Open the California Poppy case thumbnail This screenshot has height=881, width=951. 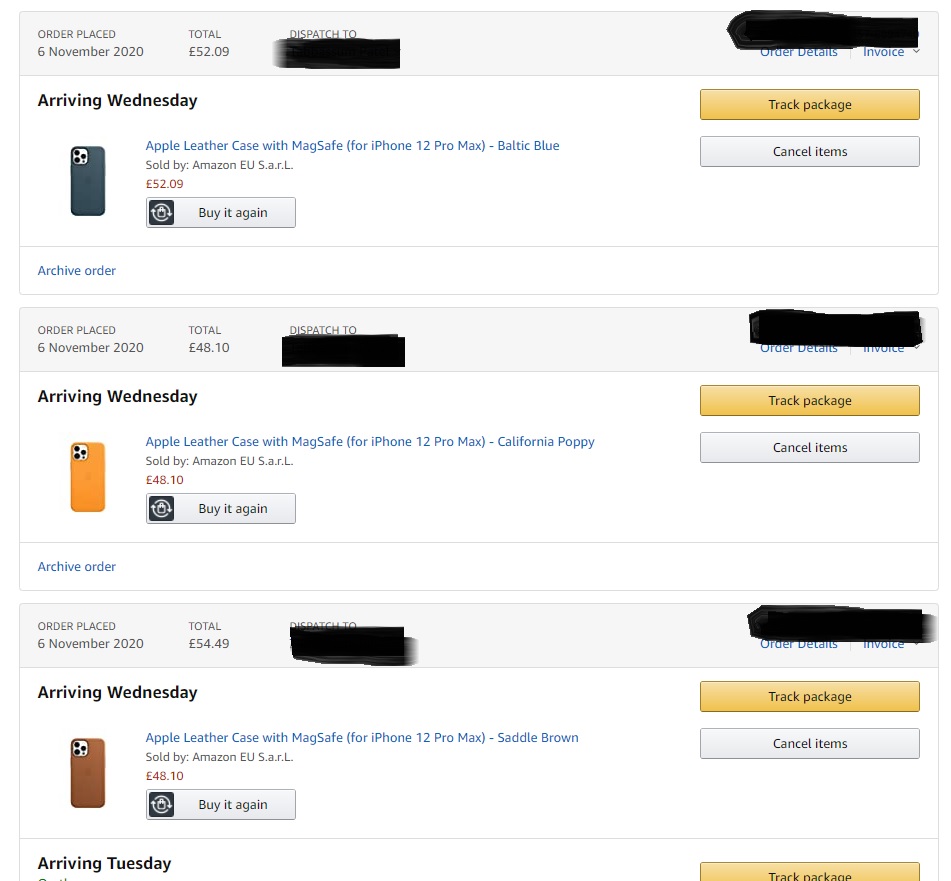[x=88, y=476]
